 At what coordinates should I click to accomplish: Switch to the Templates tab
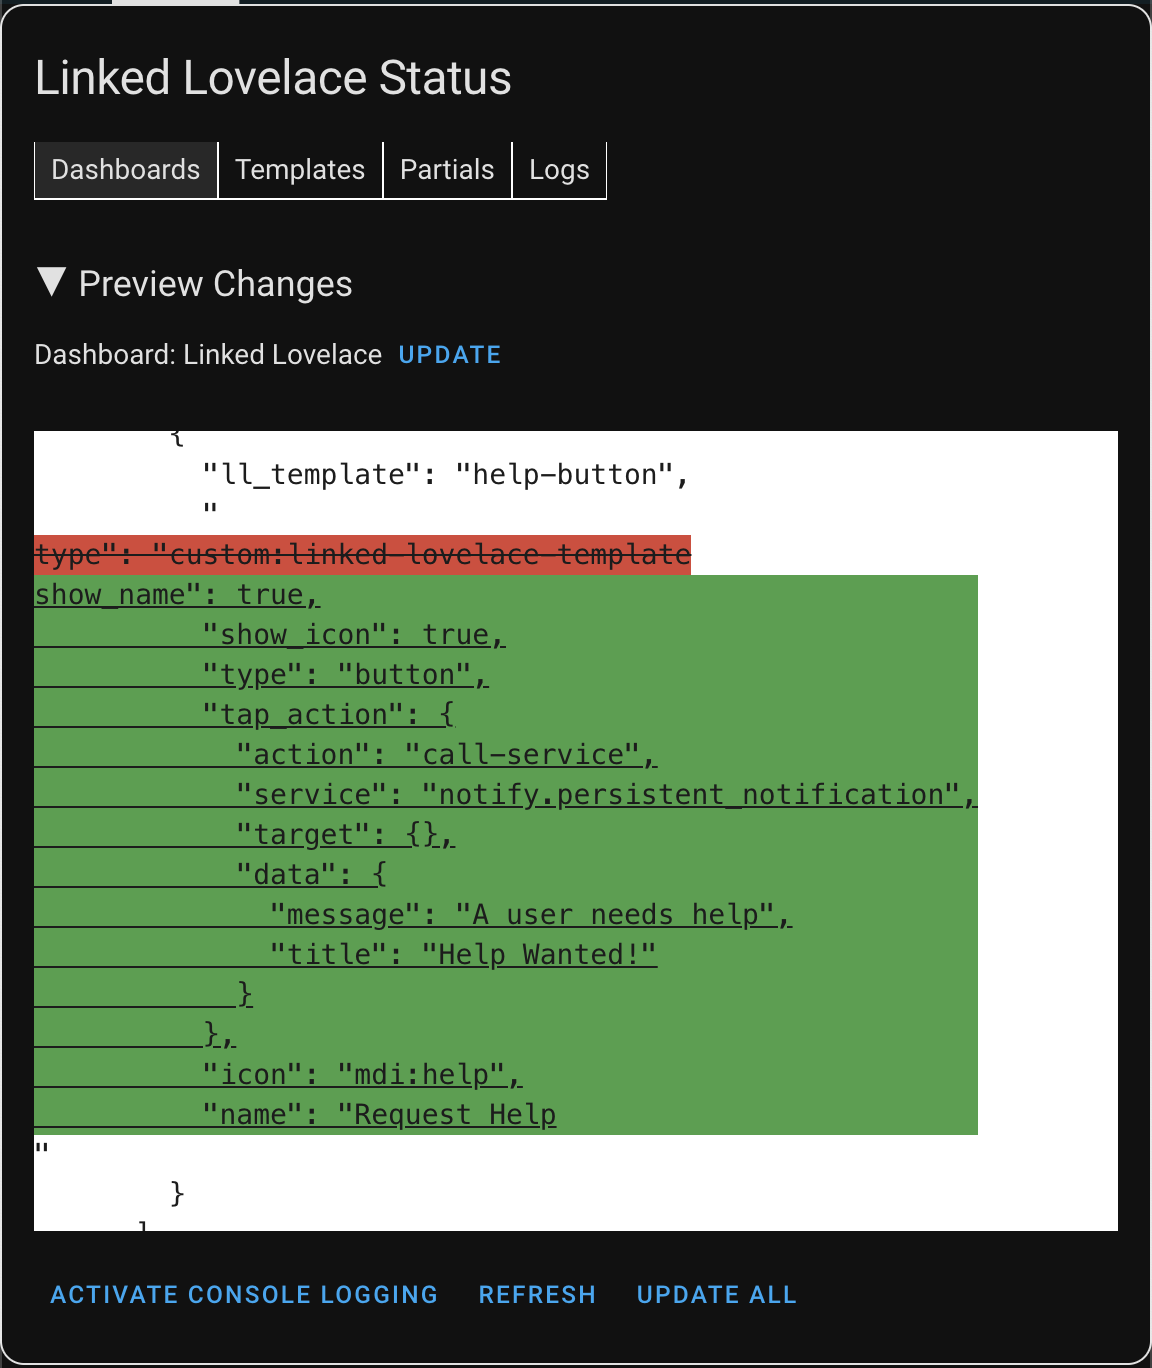(x=299, y=170)
